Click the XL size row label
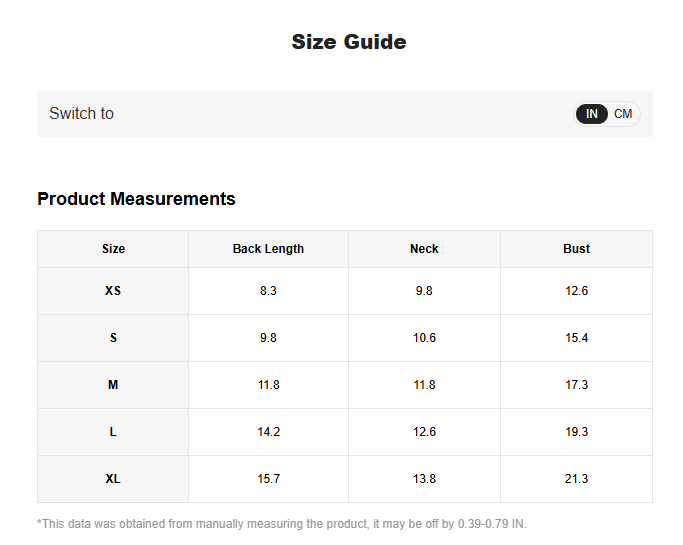This screenshot has height=545, width=683. (x=113, y=479)
